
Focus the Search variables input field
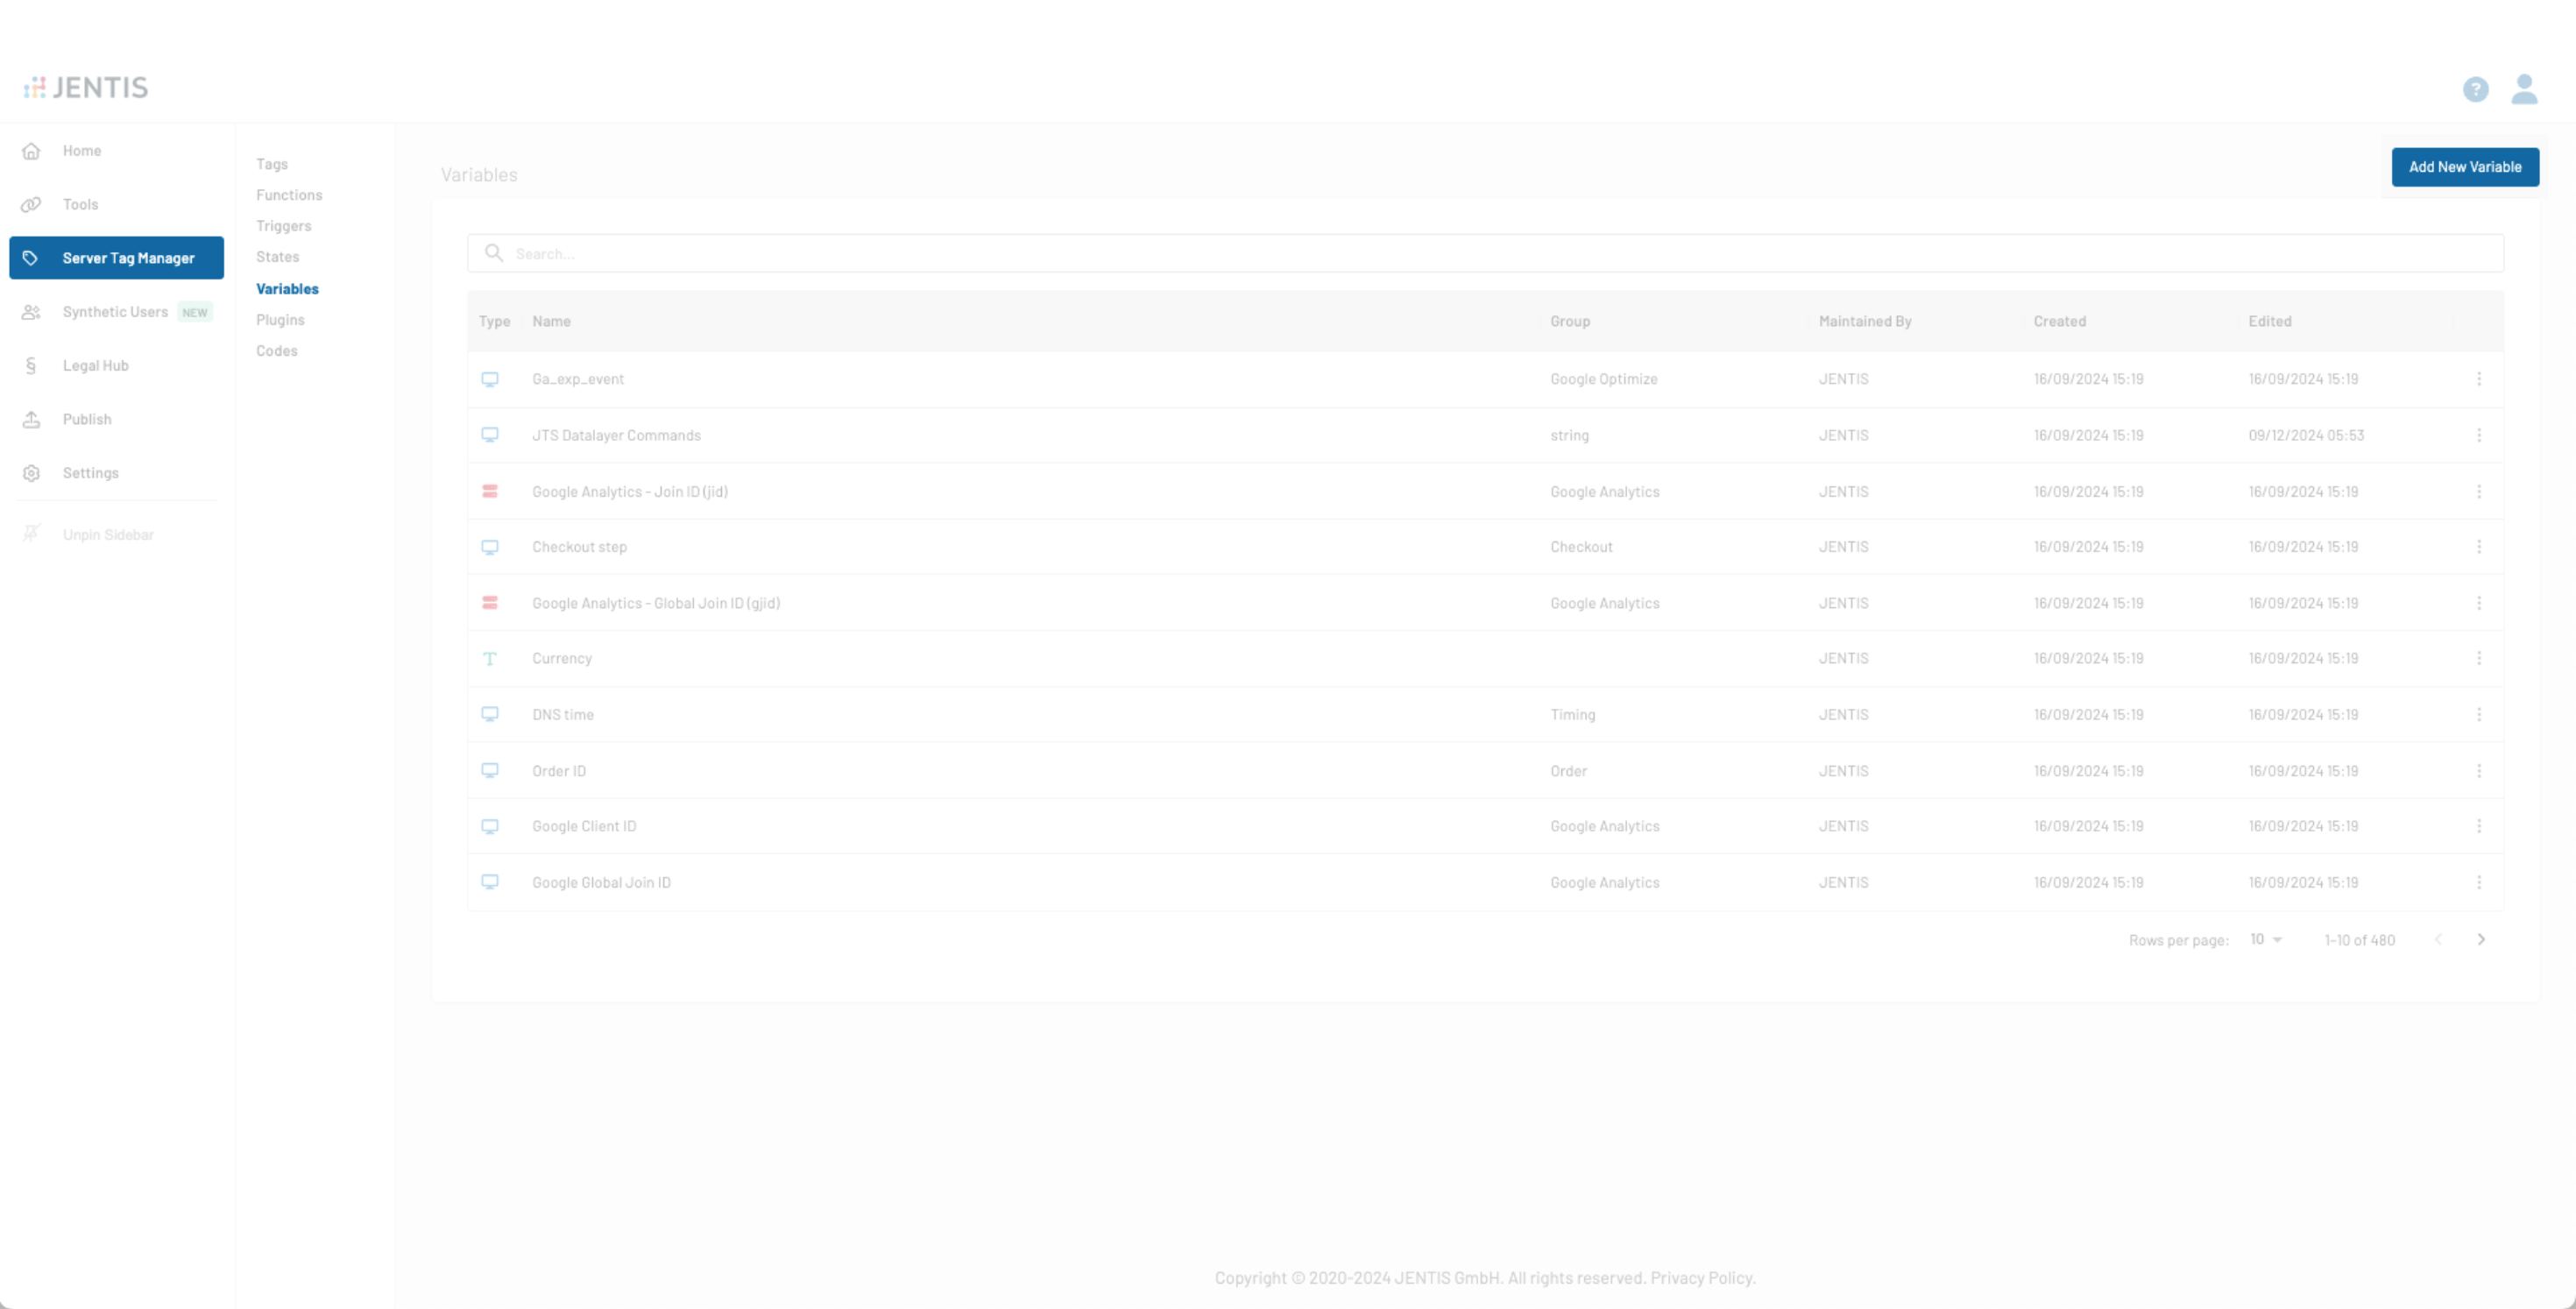click(x=1485, y=253)
